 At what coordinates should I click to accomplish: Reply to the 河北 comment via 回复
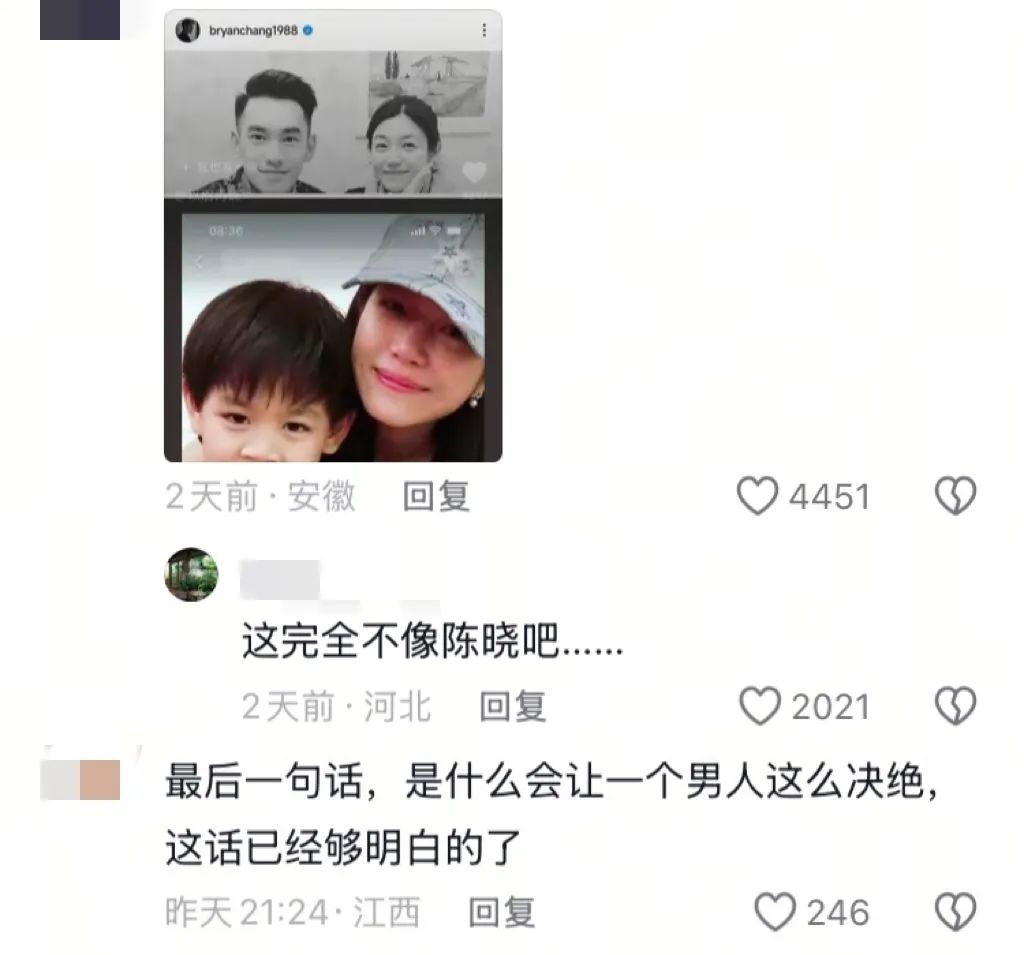513,707
